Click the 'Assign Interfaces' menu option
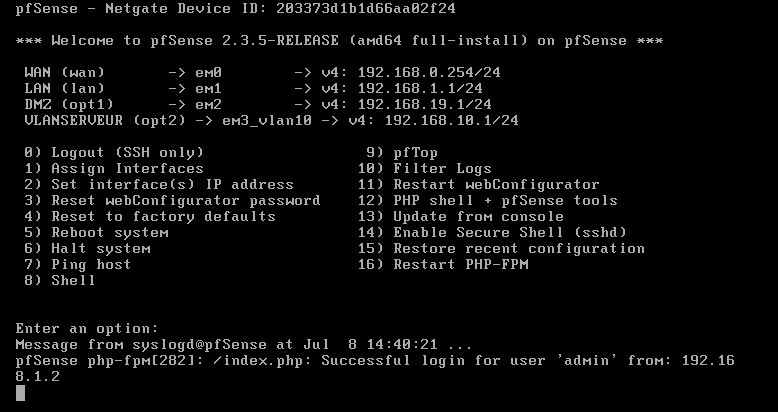The height and width of the screenshot is (412, 778). (114, 169)
